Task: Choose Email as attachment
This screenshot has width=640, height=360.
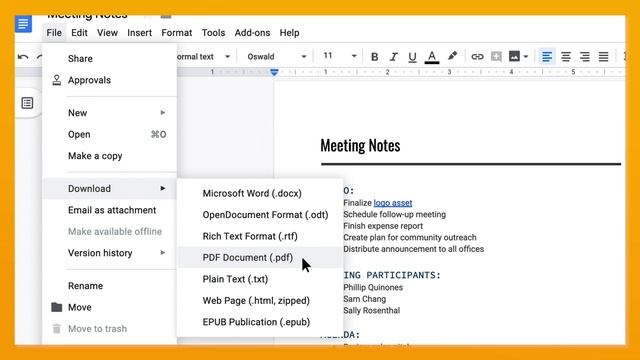Action: 109,210
